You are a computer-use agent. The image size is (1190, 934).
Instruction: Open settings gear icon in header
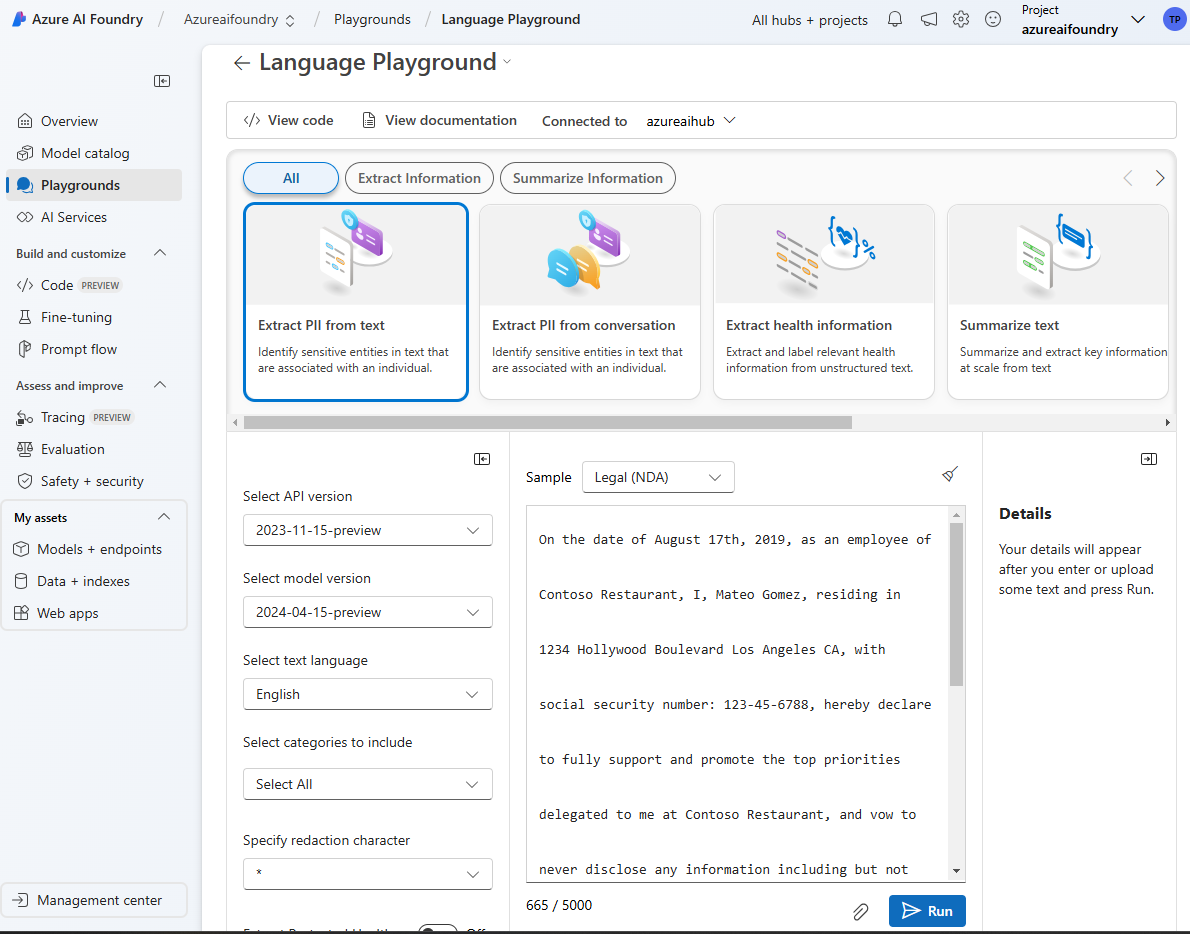pos(961,20)
